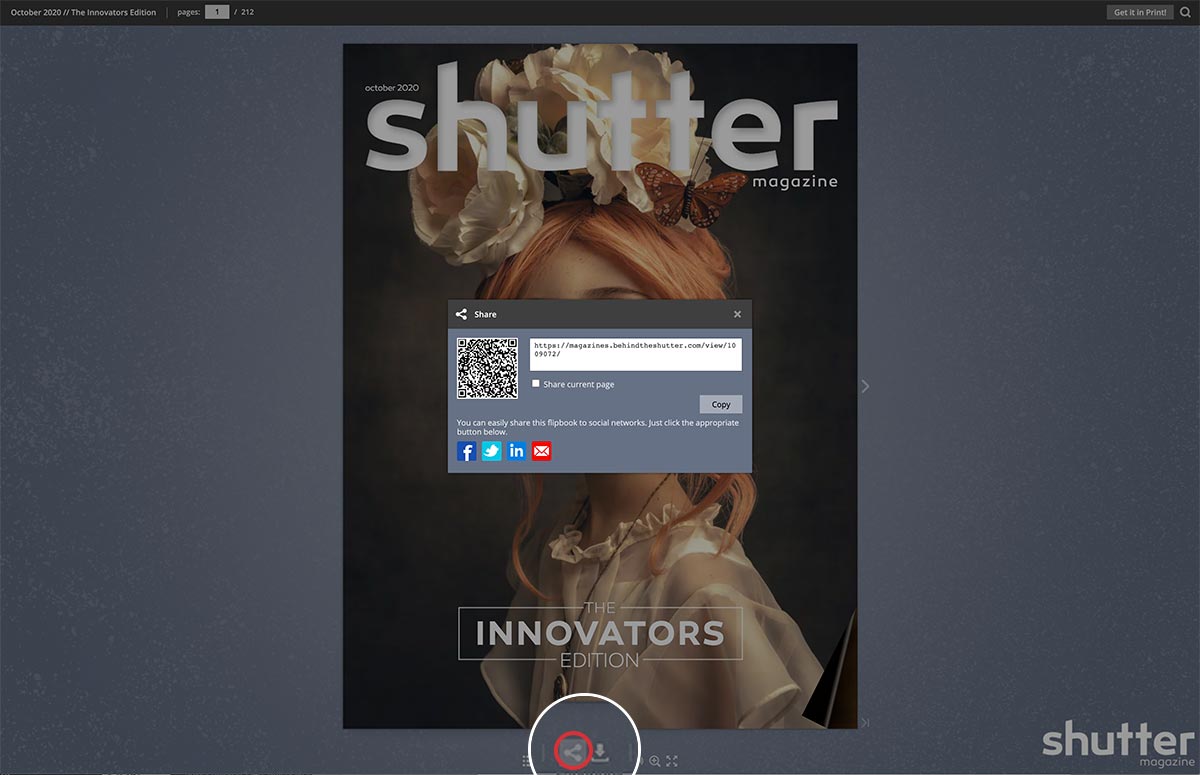This screenshot has height=775, width=1200.
Task: Close the Share dialog
Action: coord(737,314)
